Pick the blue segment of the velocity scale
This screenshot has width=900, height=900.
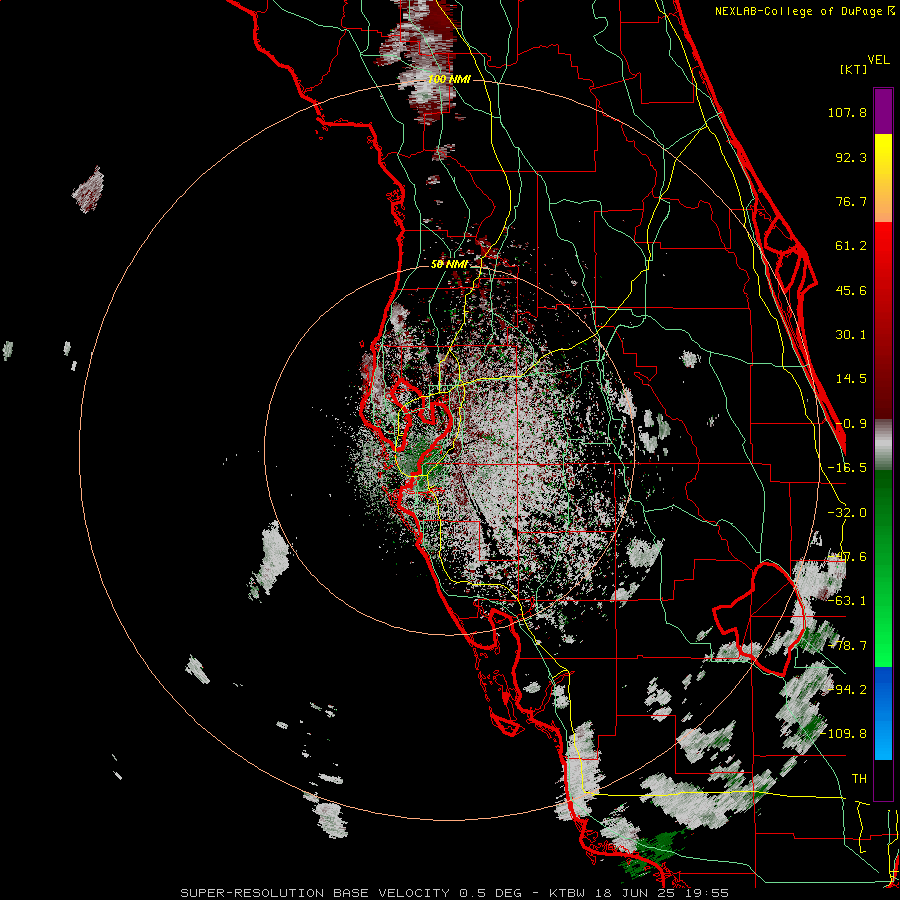click(x=883, y=713)
